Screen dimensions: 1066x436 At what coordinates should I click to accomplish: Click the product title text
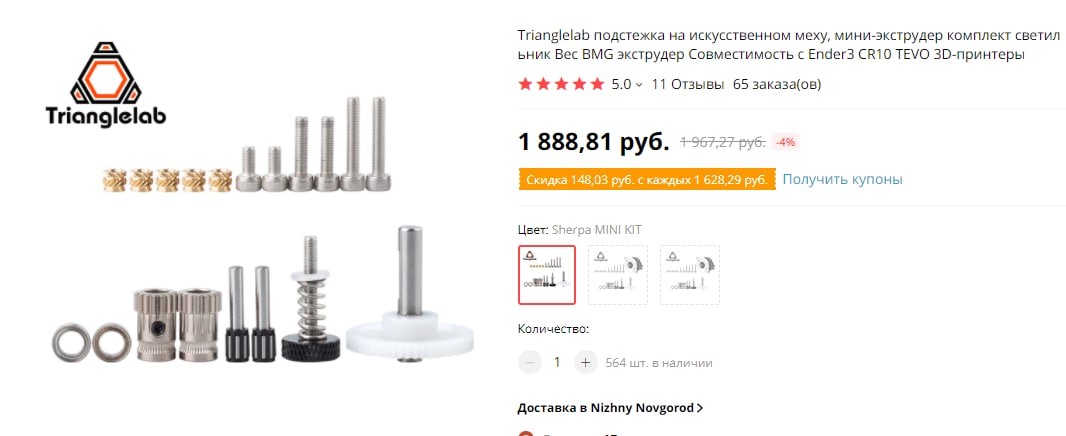(789, 44)
